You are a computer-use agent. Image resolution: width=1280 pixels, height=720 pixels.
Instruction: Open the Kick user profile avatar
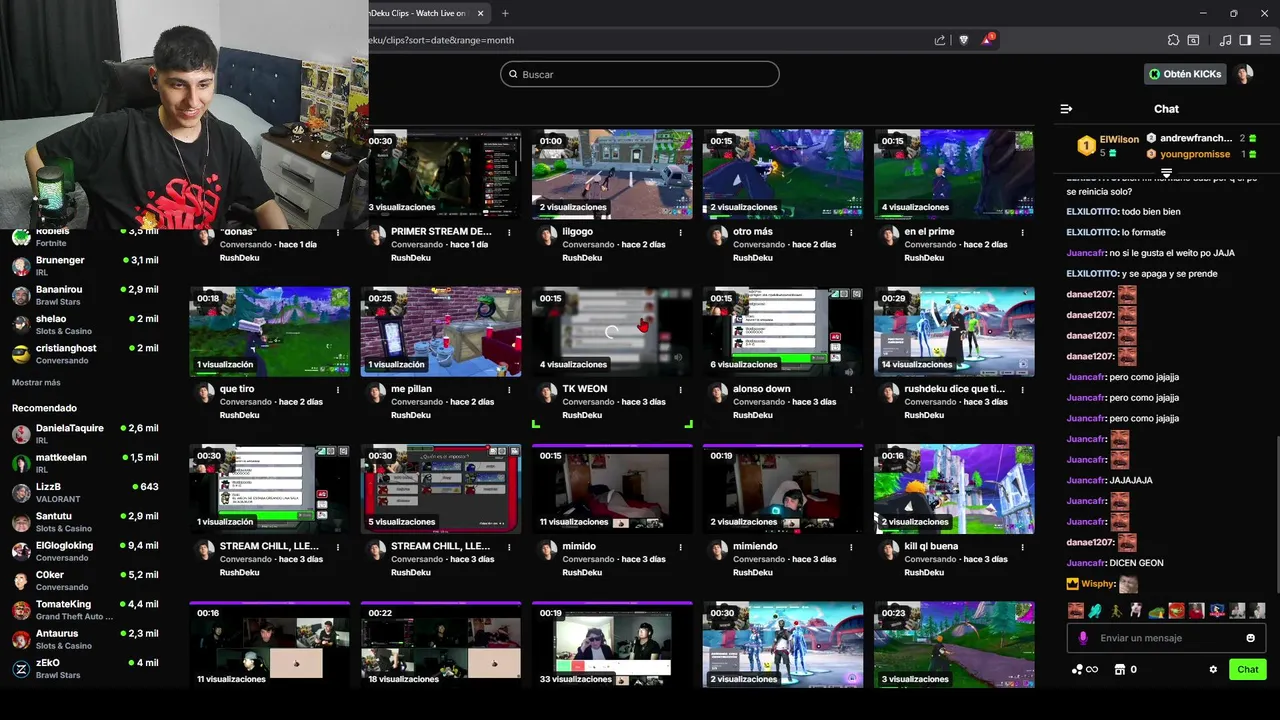coord(1244,74)
